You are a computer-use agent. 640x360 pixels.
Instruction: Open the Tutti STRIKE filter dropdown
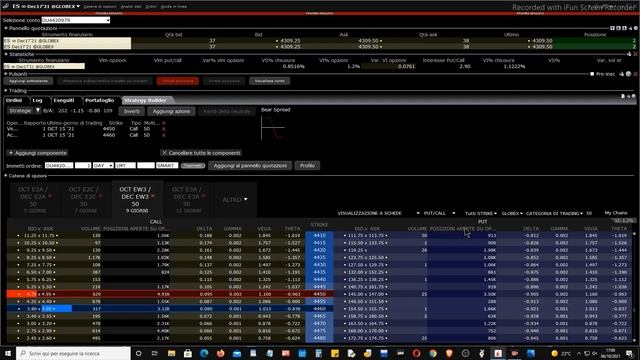pos(481,213)
